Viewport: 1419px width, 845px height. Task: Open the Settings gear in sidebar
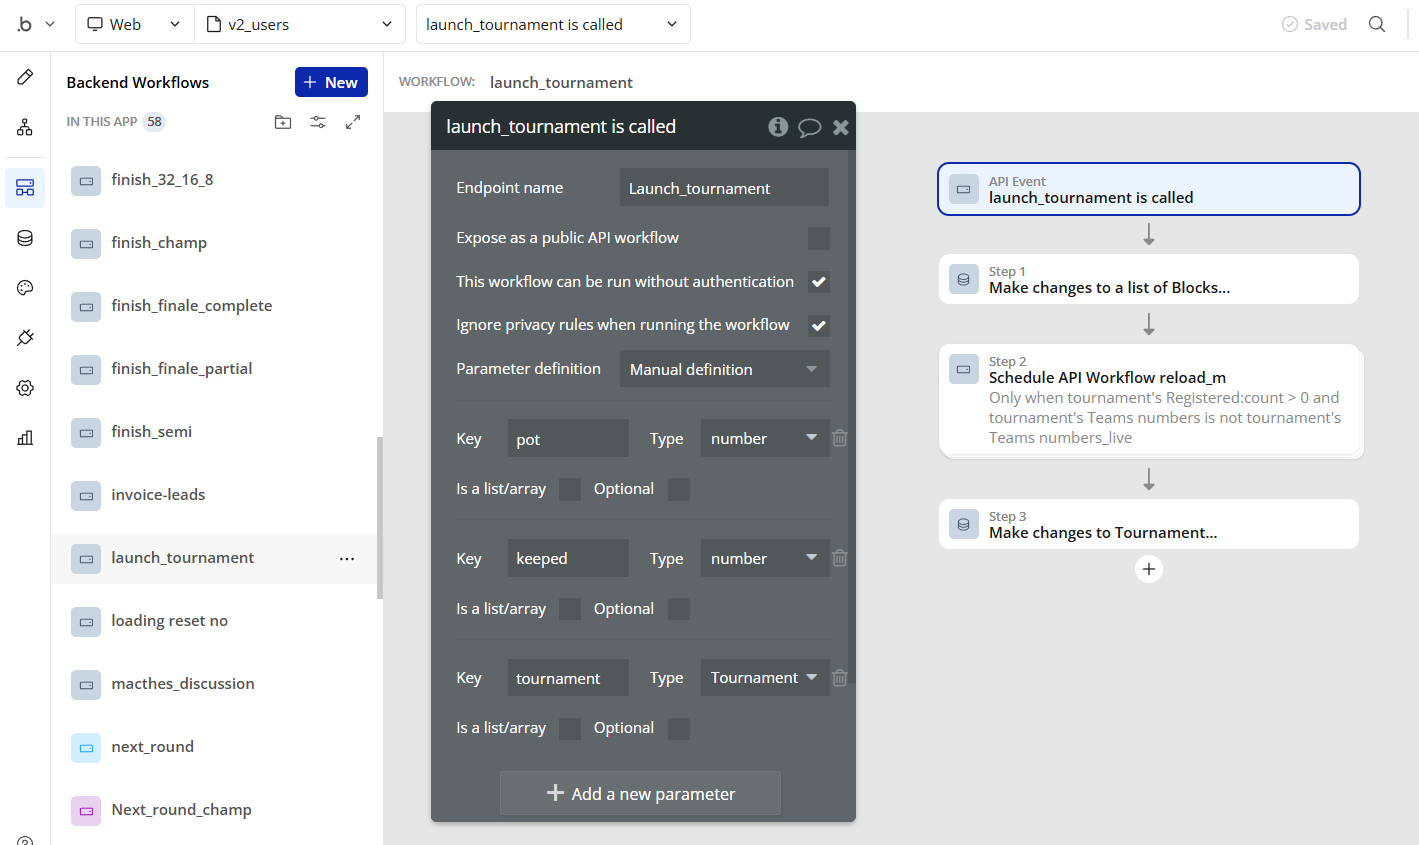point(25,388)
